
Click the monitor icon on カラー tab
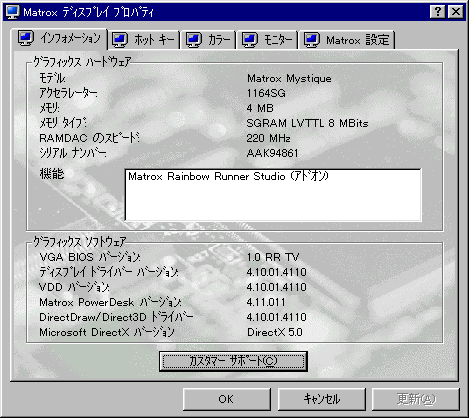(x=194, y=40)
